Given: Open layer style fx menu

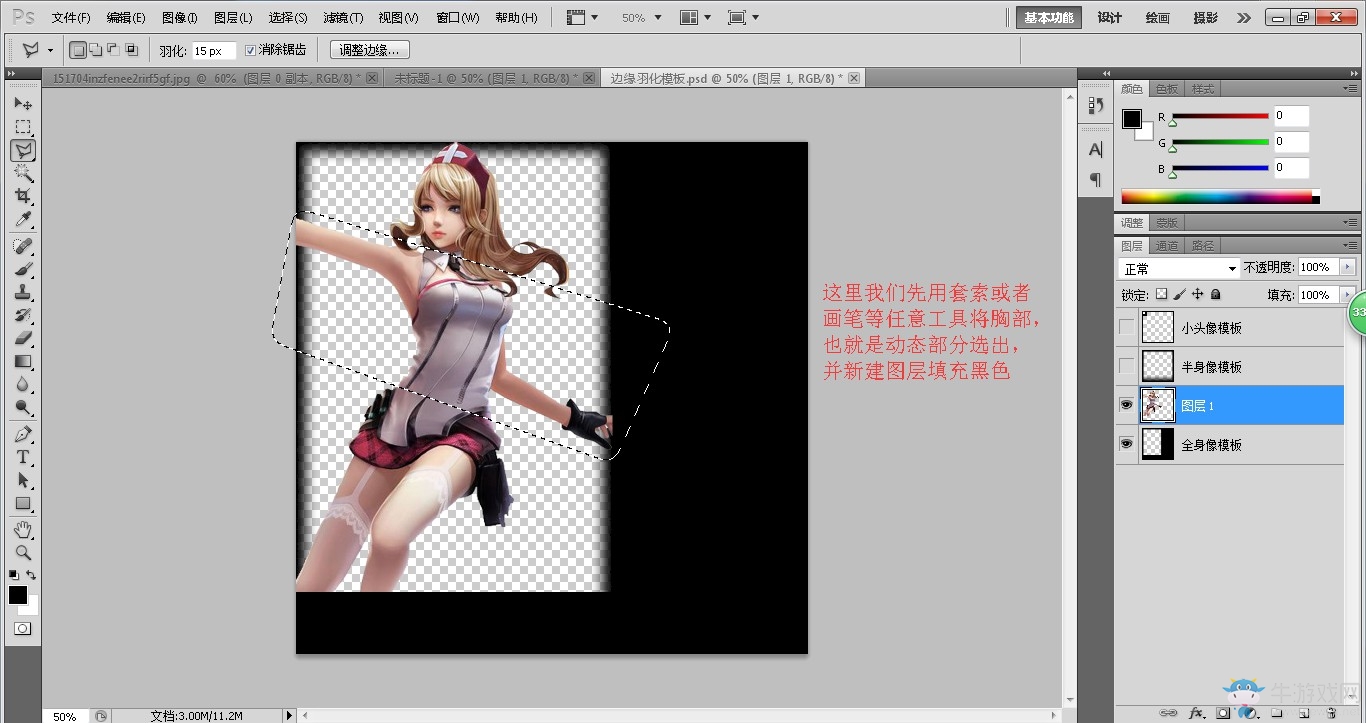Looking at the screenshot, I should click(1196, 713).
